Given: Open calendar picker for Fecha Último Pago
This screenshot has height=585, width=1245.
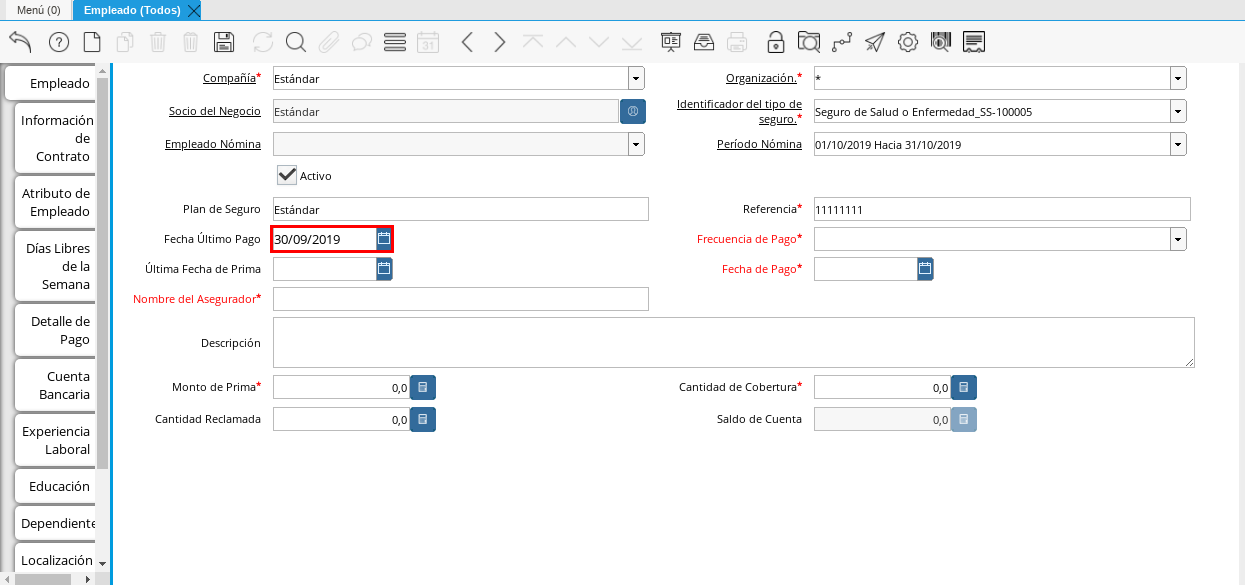Looking at the screenshot, I should click(x=384, y=238).
